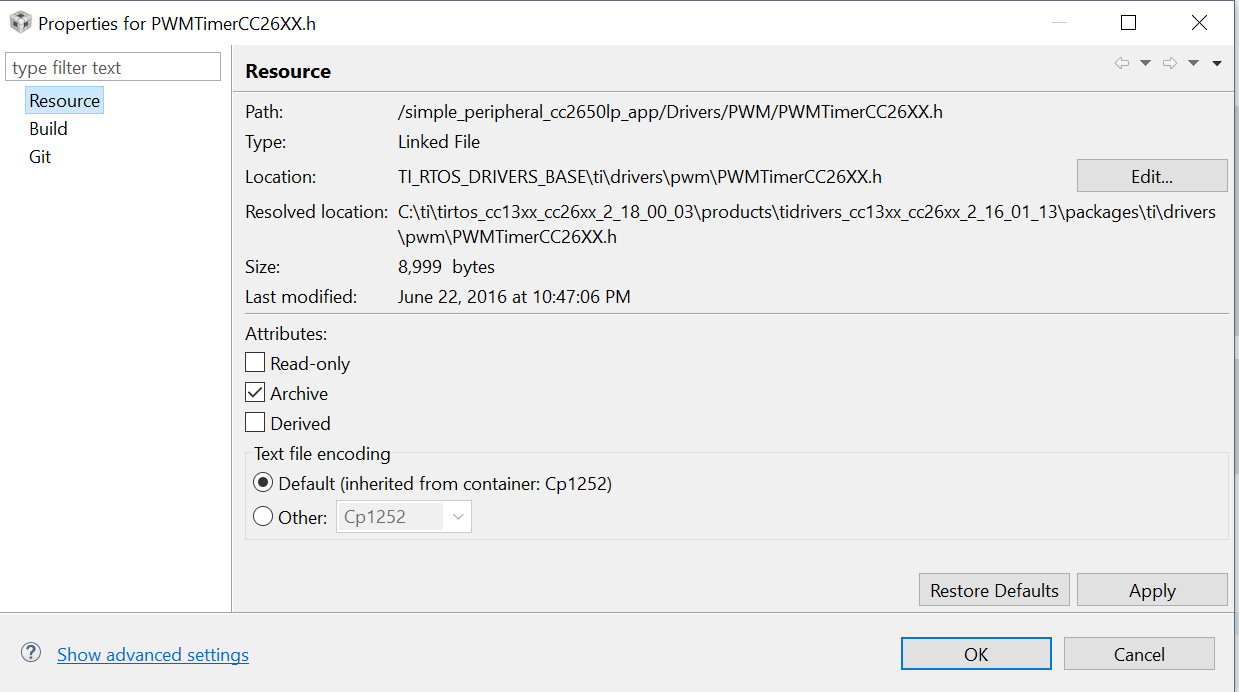
Task: Open the Show advanced settings link
Action: point(153,655)
